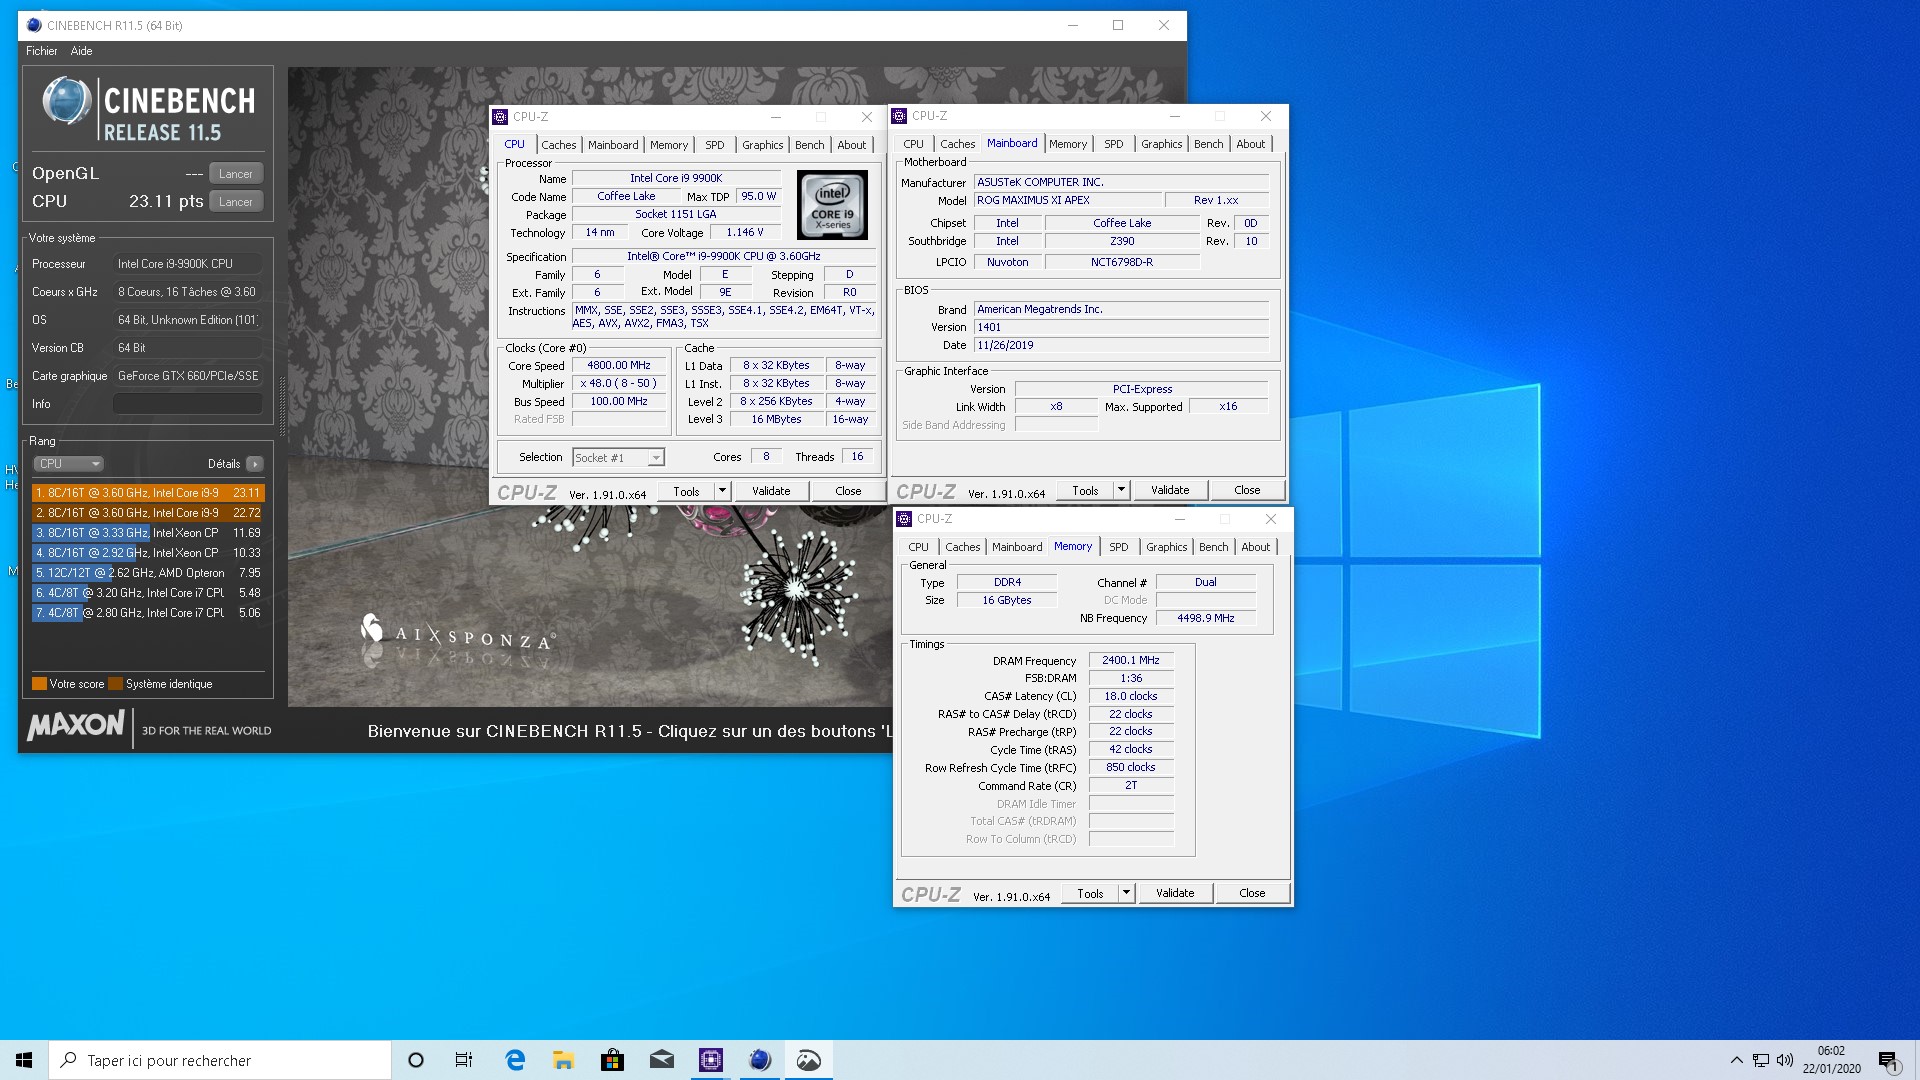Click Close in CPU-Z Memory window

(1252, 893)
